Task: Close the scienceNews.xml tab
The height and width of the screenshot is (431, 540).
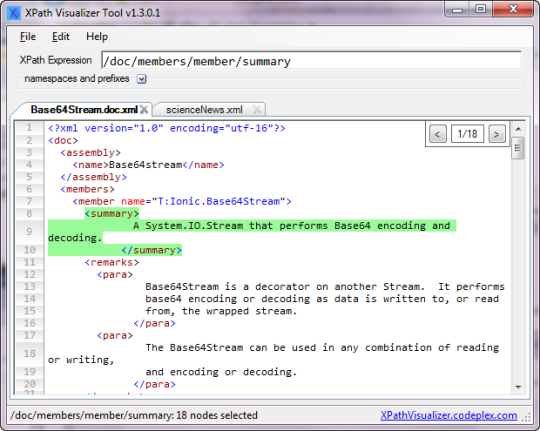Action: click(257, 110)
